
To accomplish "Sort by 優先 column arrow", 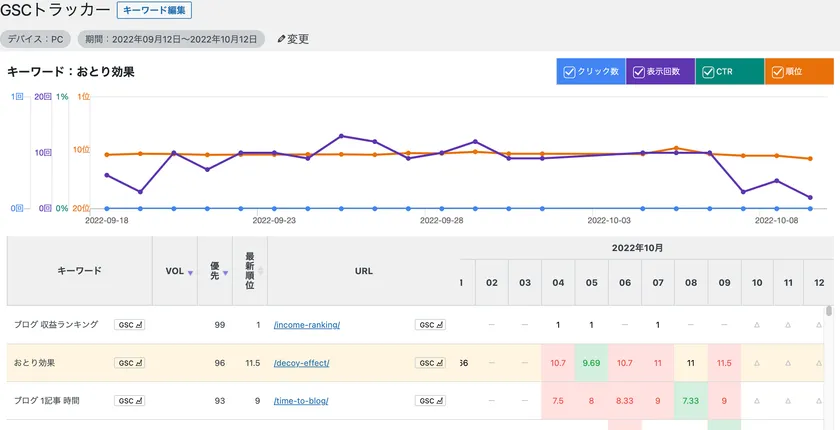I will (x=226, y=272).
